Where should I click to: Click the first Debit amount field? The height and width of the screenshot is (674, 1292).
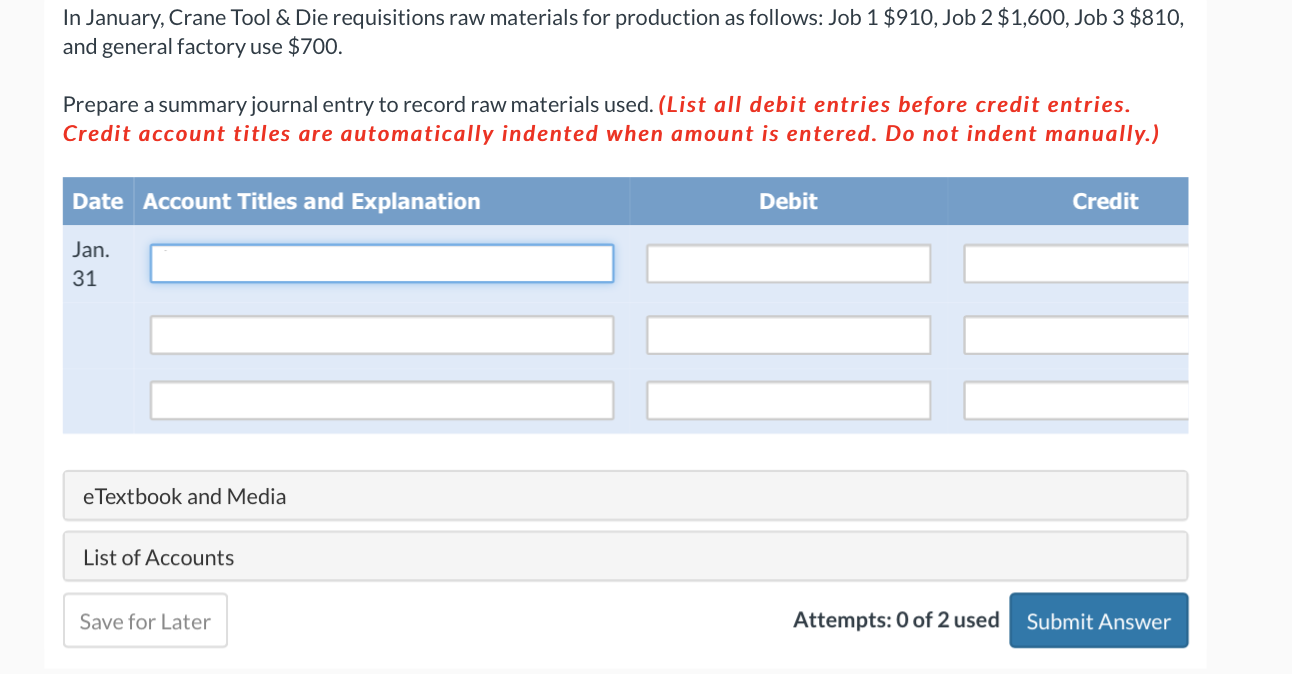(x=788, y=263)
